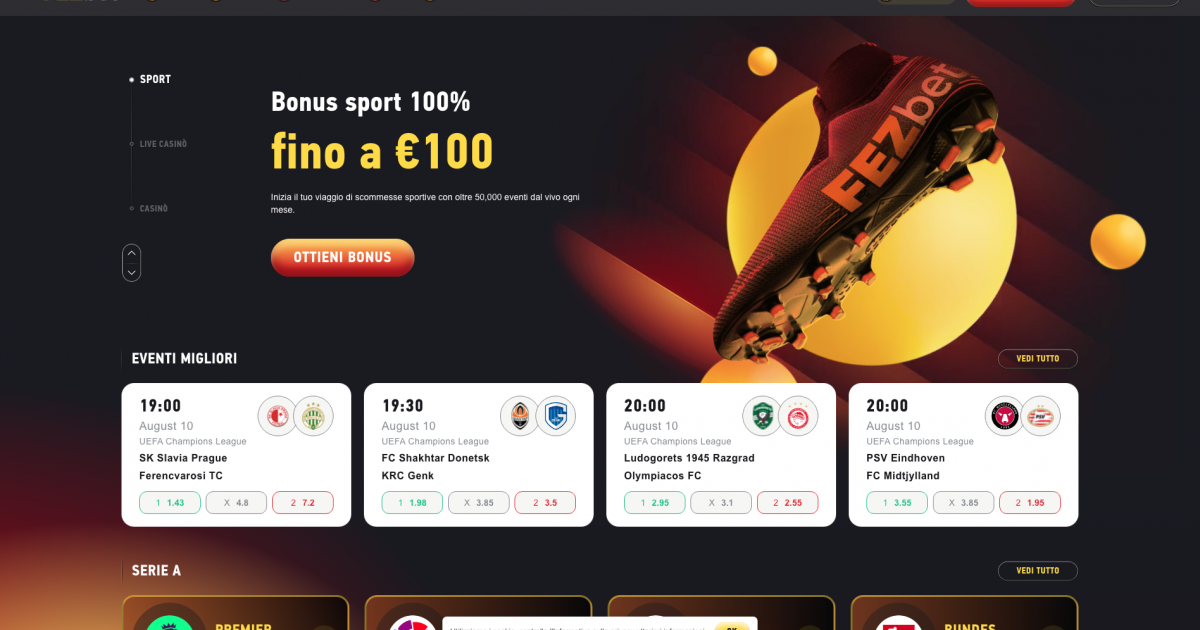Image resolution: width=1200 pixels, height=630 pixels.
Task: Select draw odds 3.85 for Shakhtar match
Action: point(479,503)
